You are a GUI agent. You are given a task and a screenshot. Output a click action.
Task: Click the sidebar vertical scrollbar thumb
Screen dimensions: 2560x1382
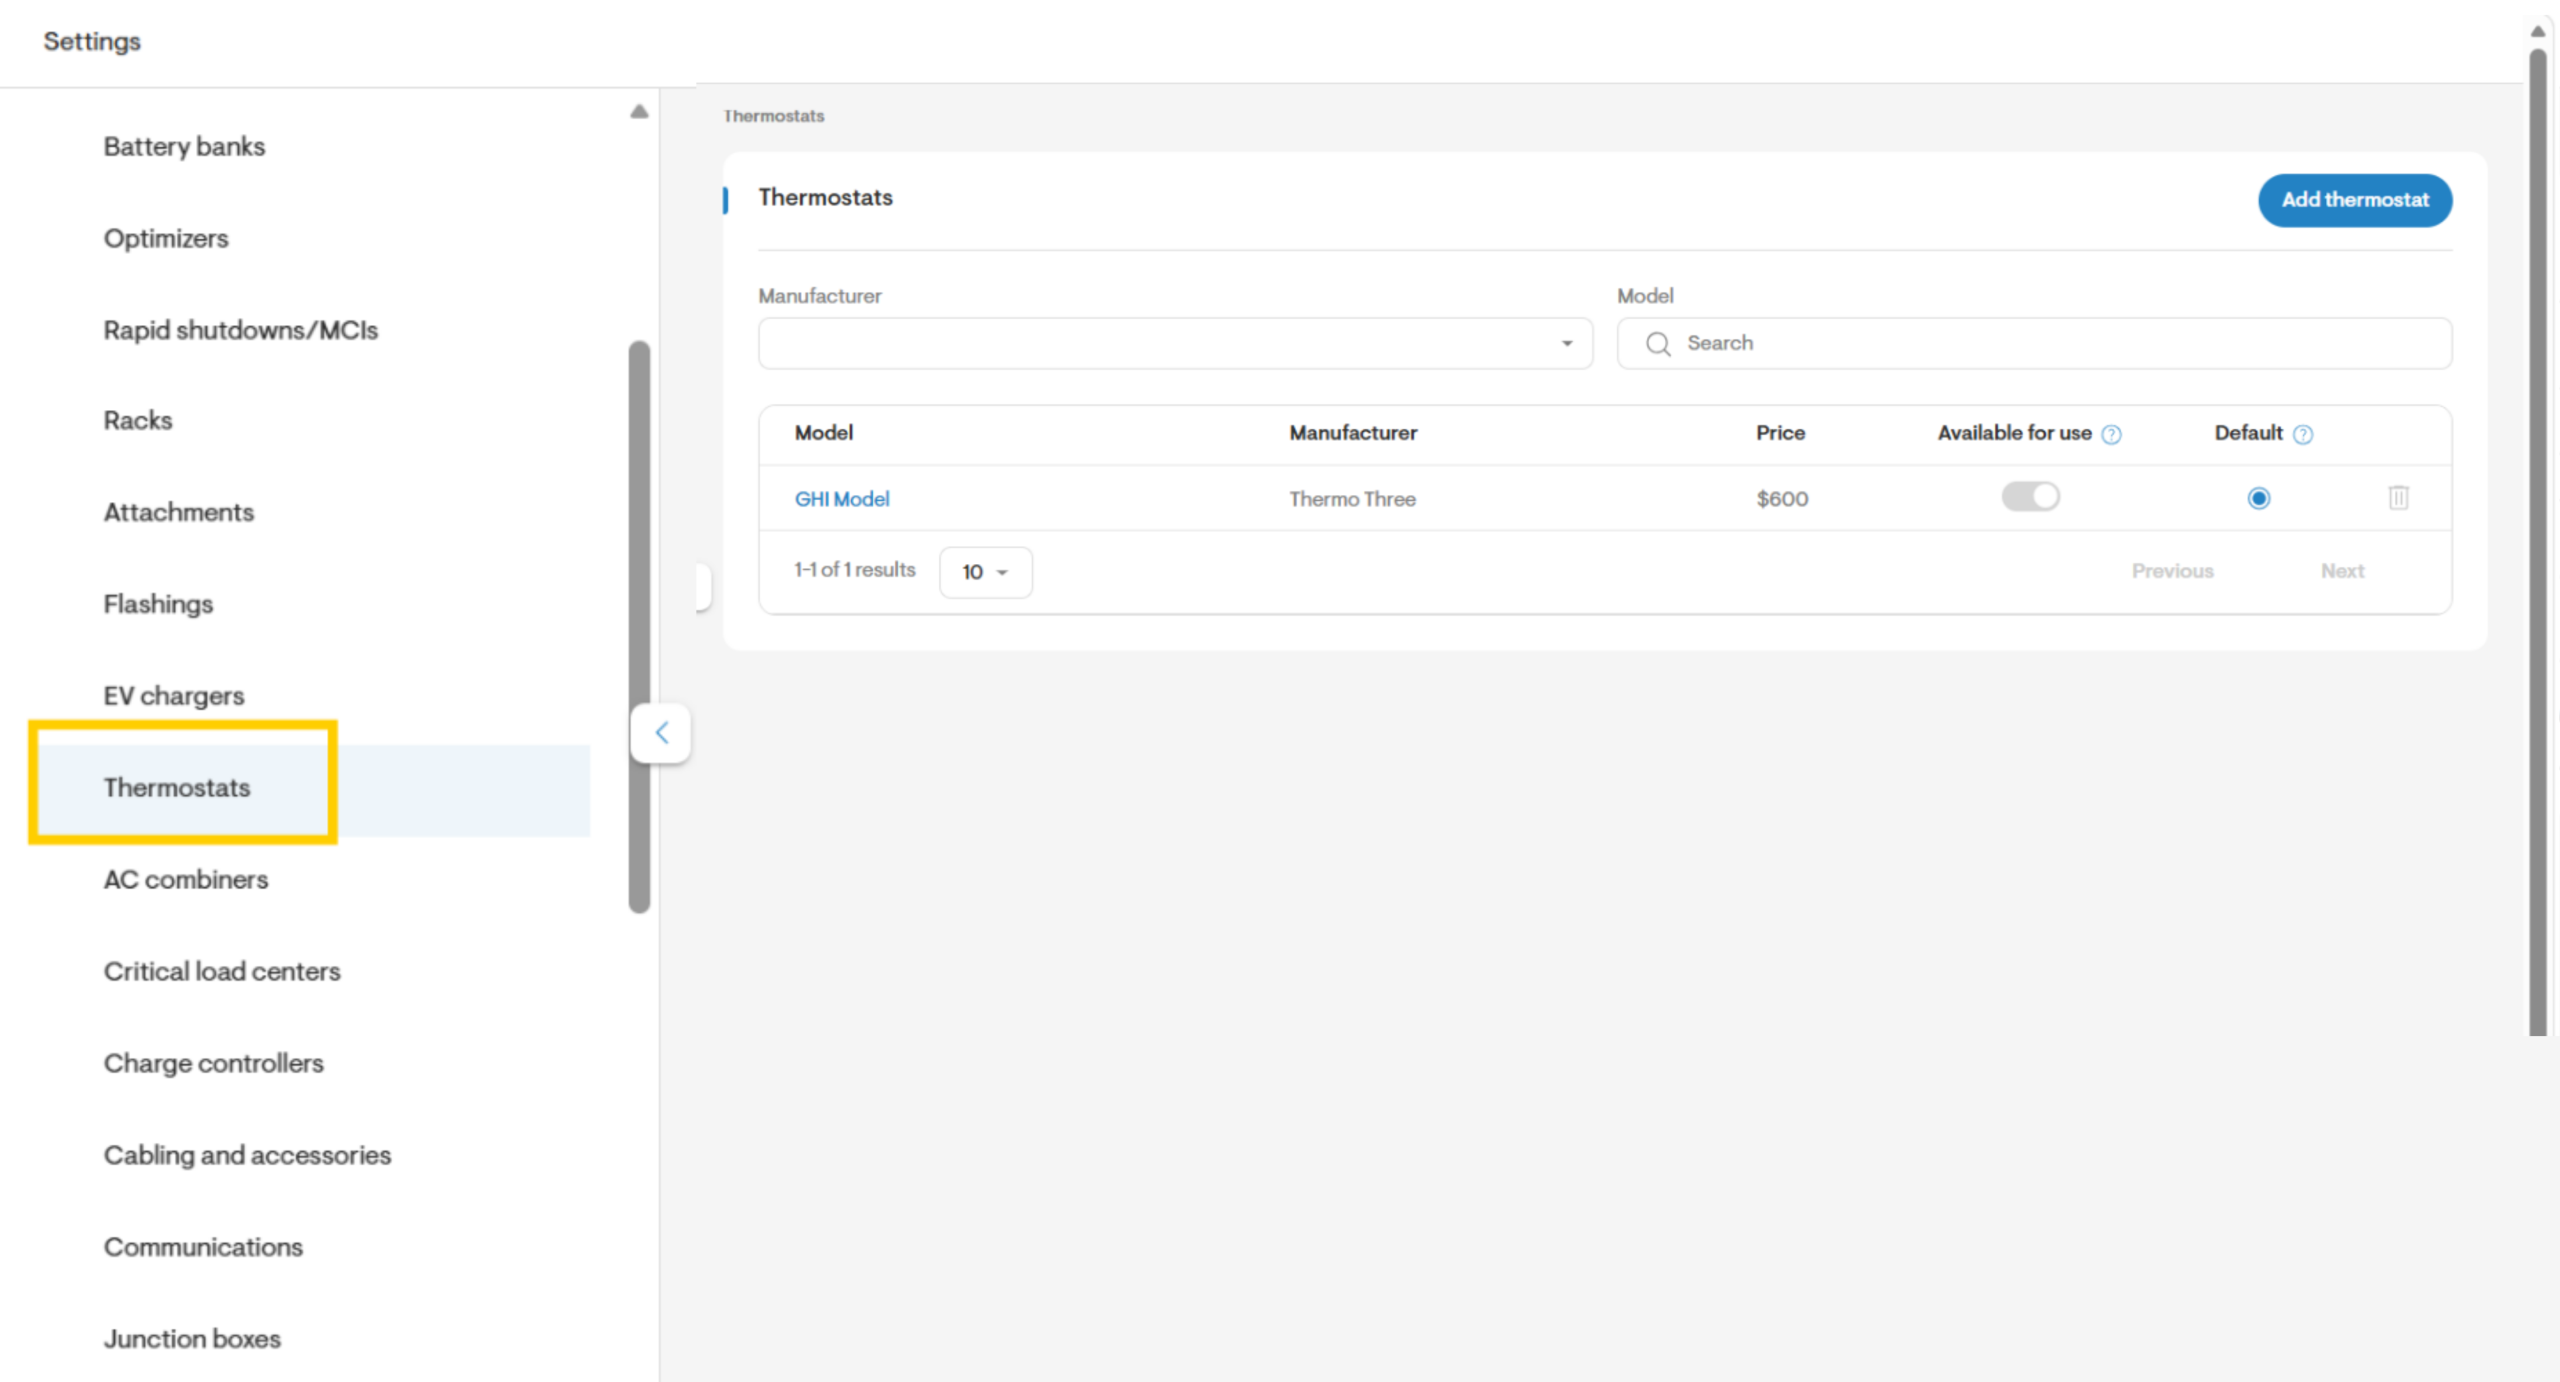(639, 627)
